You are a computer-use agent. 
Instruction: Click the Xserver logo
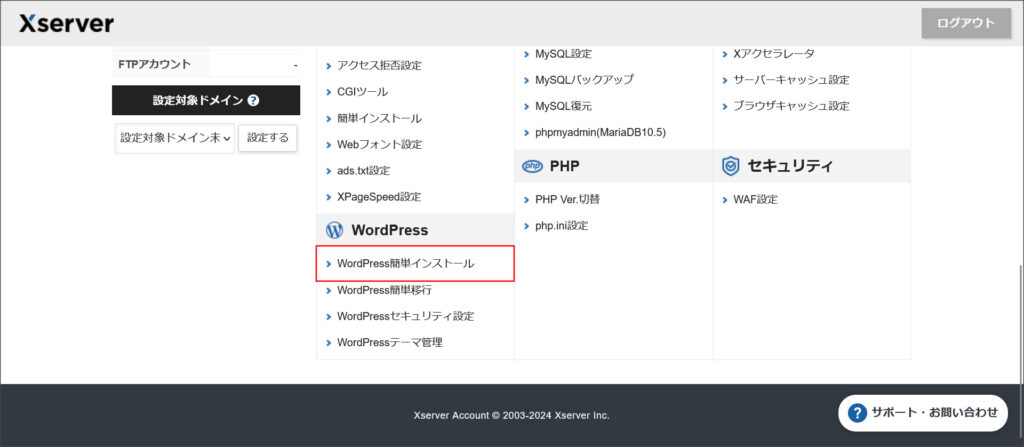tap(66, 23)
